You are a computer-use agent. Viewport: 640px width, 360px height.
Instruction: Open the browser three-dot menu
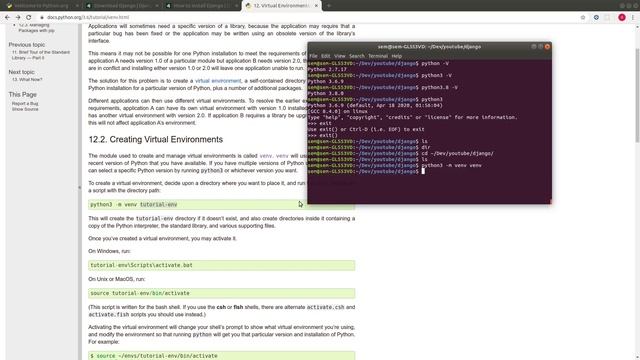tap(633, 17)
